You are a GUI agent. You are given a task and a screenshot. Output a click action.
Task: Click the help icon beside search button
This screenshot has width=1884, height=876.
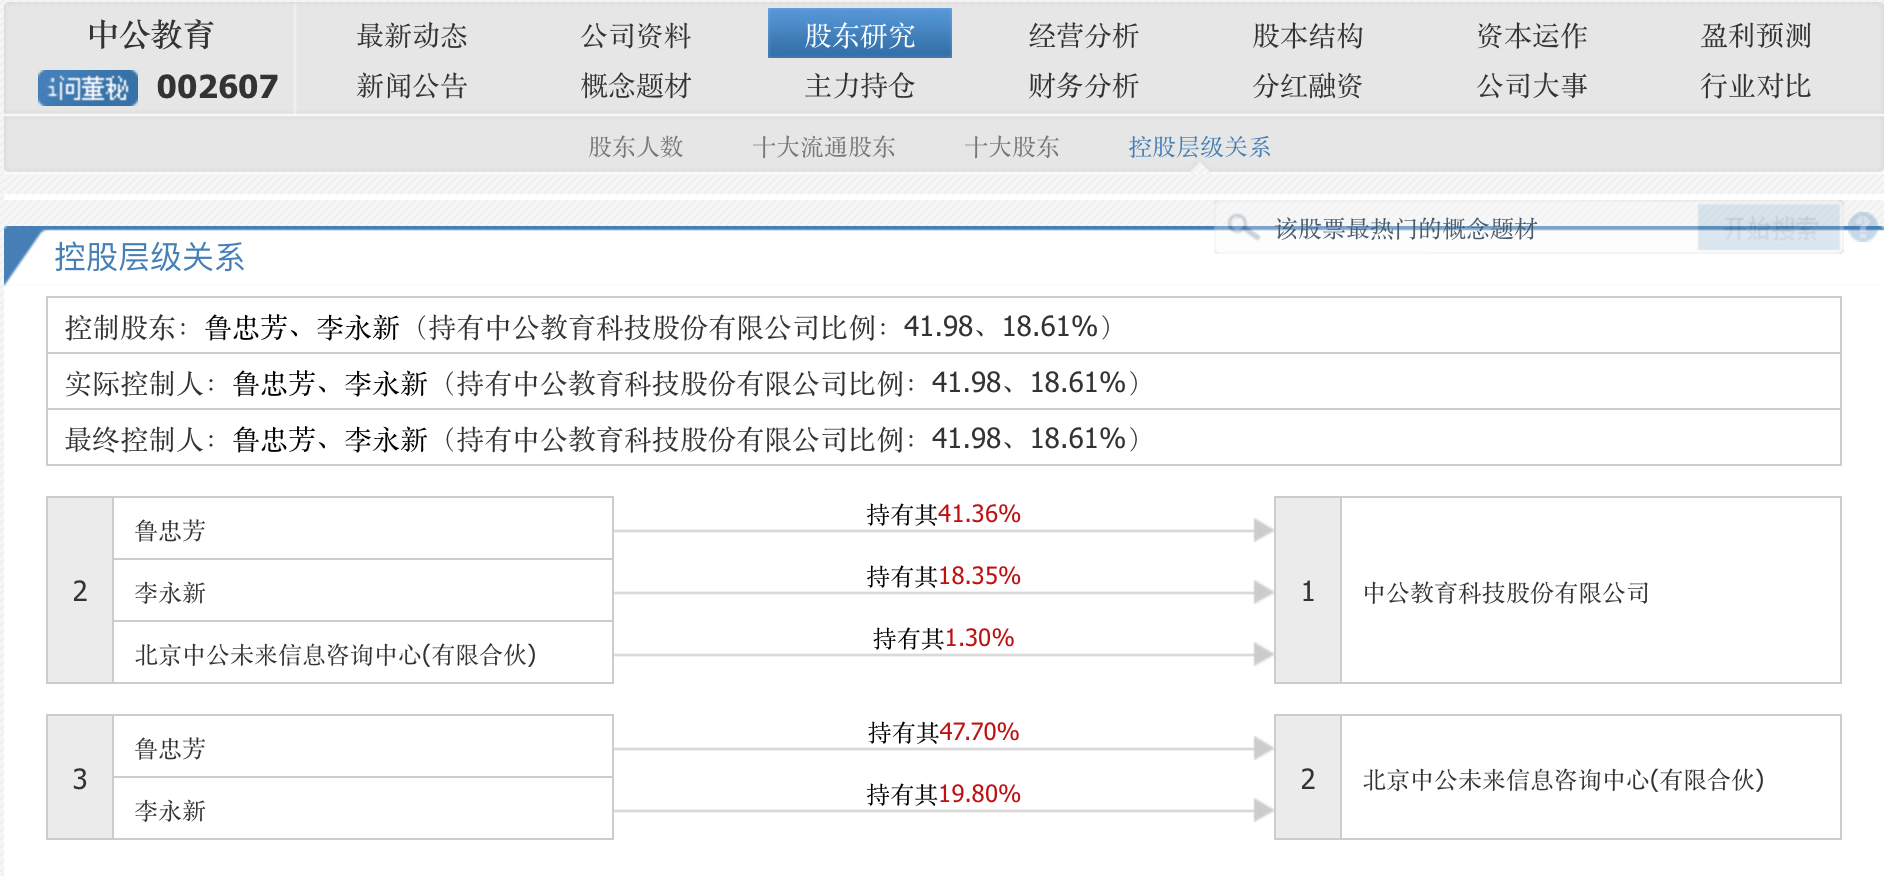click(x=1862, y=227)
